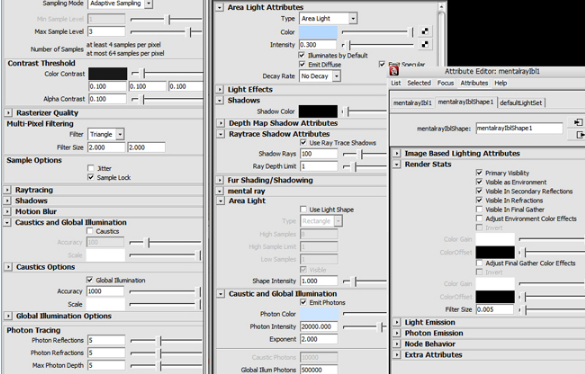Screen dimensions: 585x374
Task: Expand the Photon Emission section
Action: tap(397, 333)
